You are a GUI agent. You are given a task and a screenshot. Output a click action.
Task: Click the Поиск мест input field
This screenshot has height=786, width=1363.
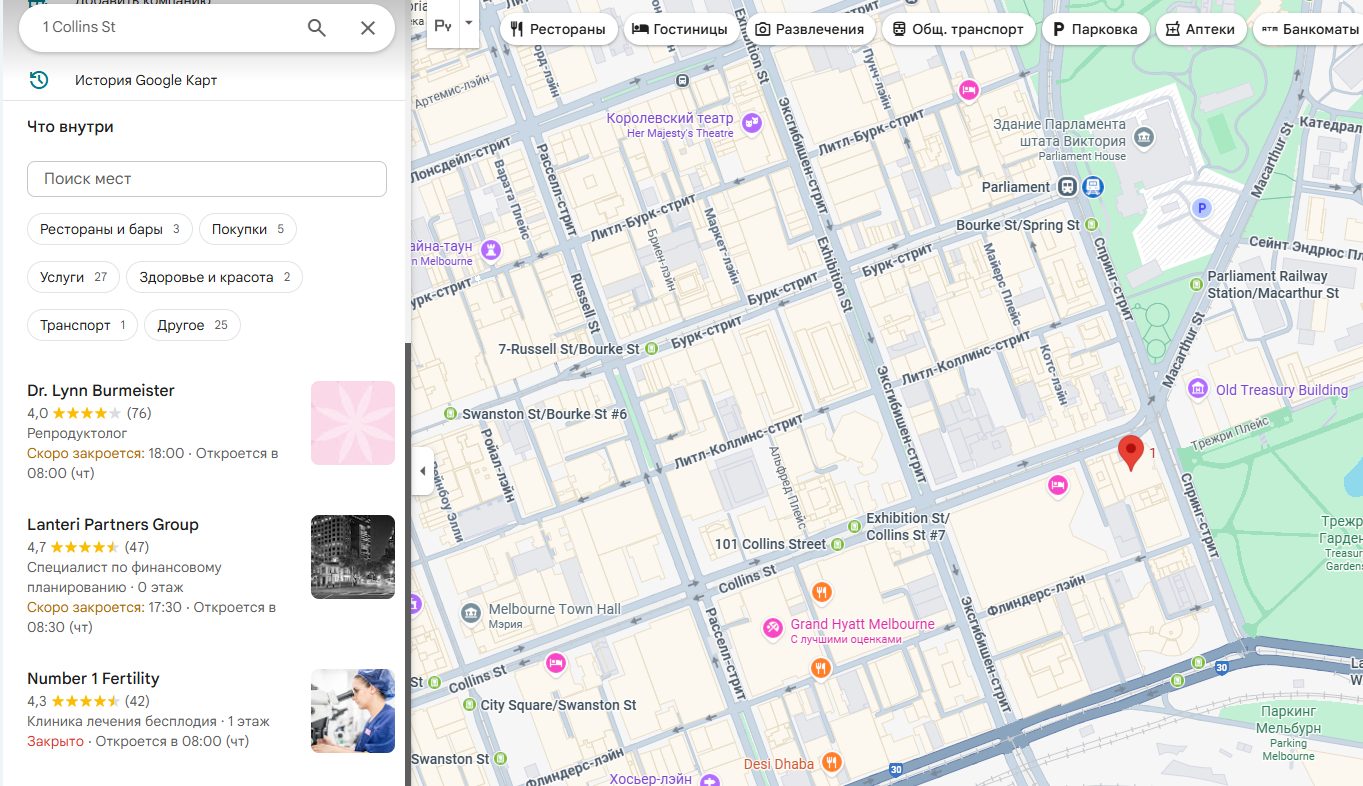coord(207,179)
